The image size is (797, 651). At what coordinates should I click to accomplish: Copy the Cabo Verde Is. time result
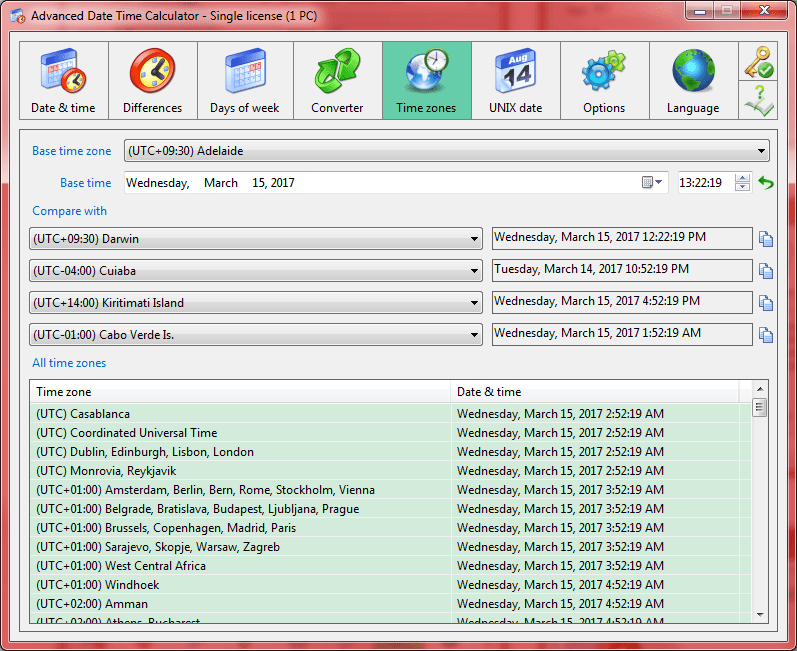765,335
